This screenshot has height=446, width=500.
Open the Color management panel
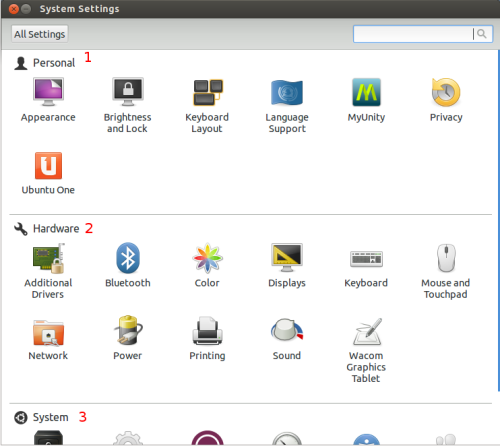207,265
